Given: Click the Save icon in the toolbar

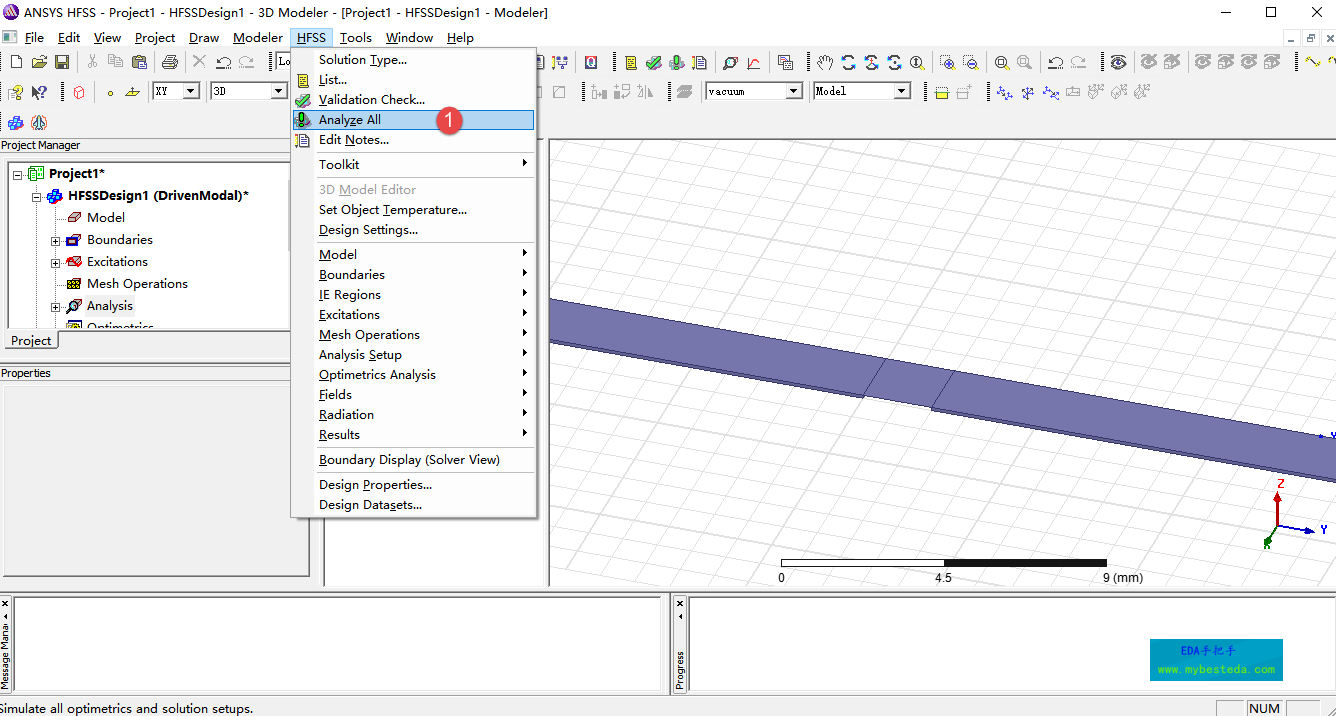Looking at the screenshot, I should coord(62,62).
